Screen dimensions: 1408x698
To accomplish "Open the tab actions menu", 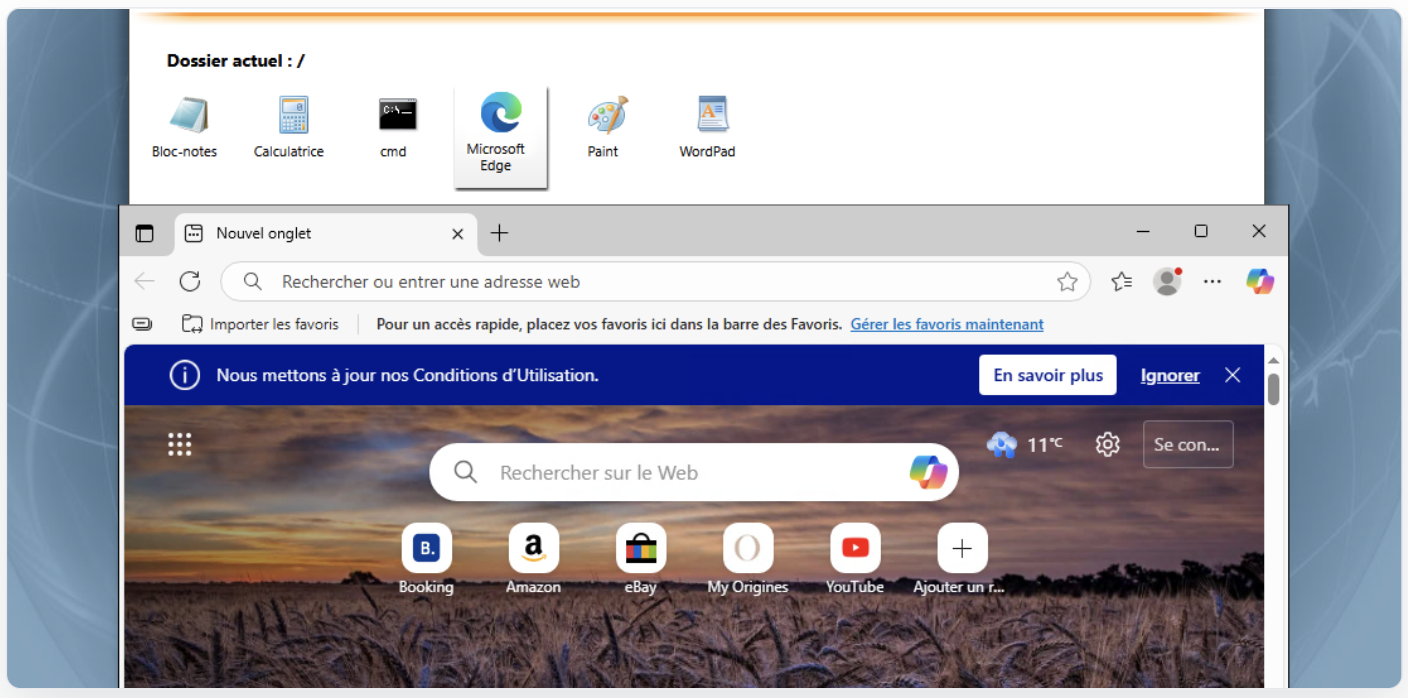I will [x=145, y=234].
